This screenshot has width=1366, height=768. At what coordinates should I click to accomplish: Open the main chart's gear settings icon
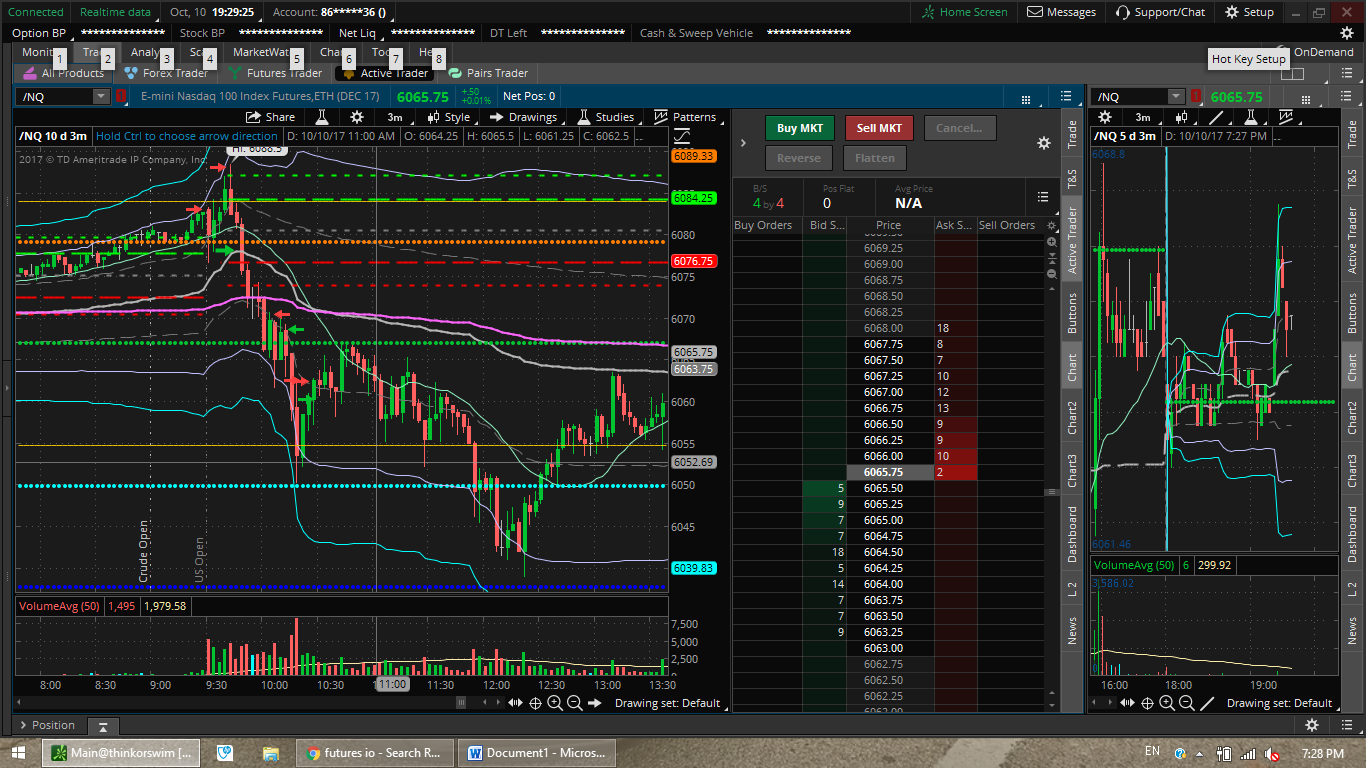[x=356, y=117]
